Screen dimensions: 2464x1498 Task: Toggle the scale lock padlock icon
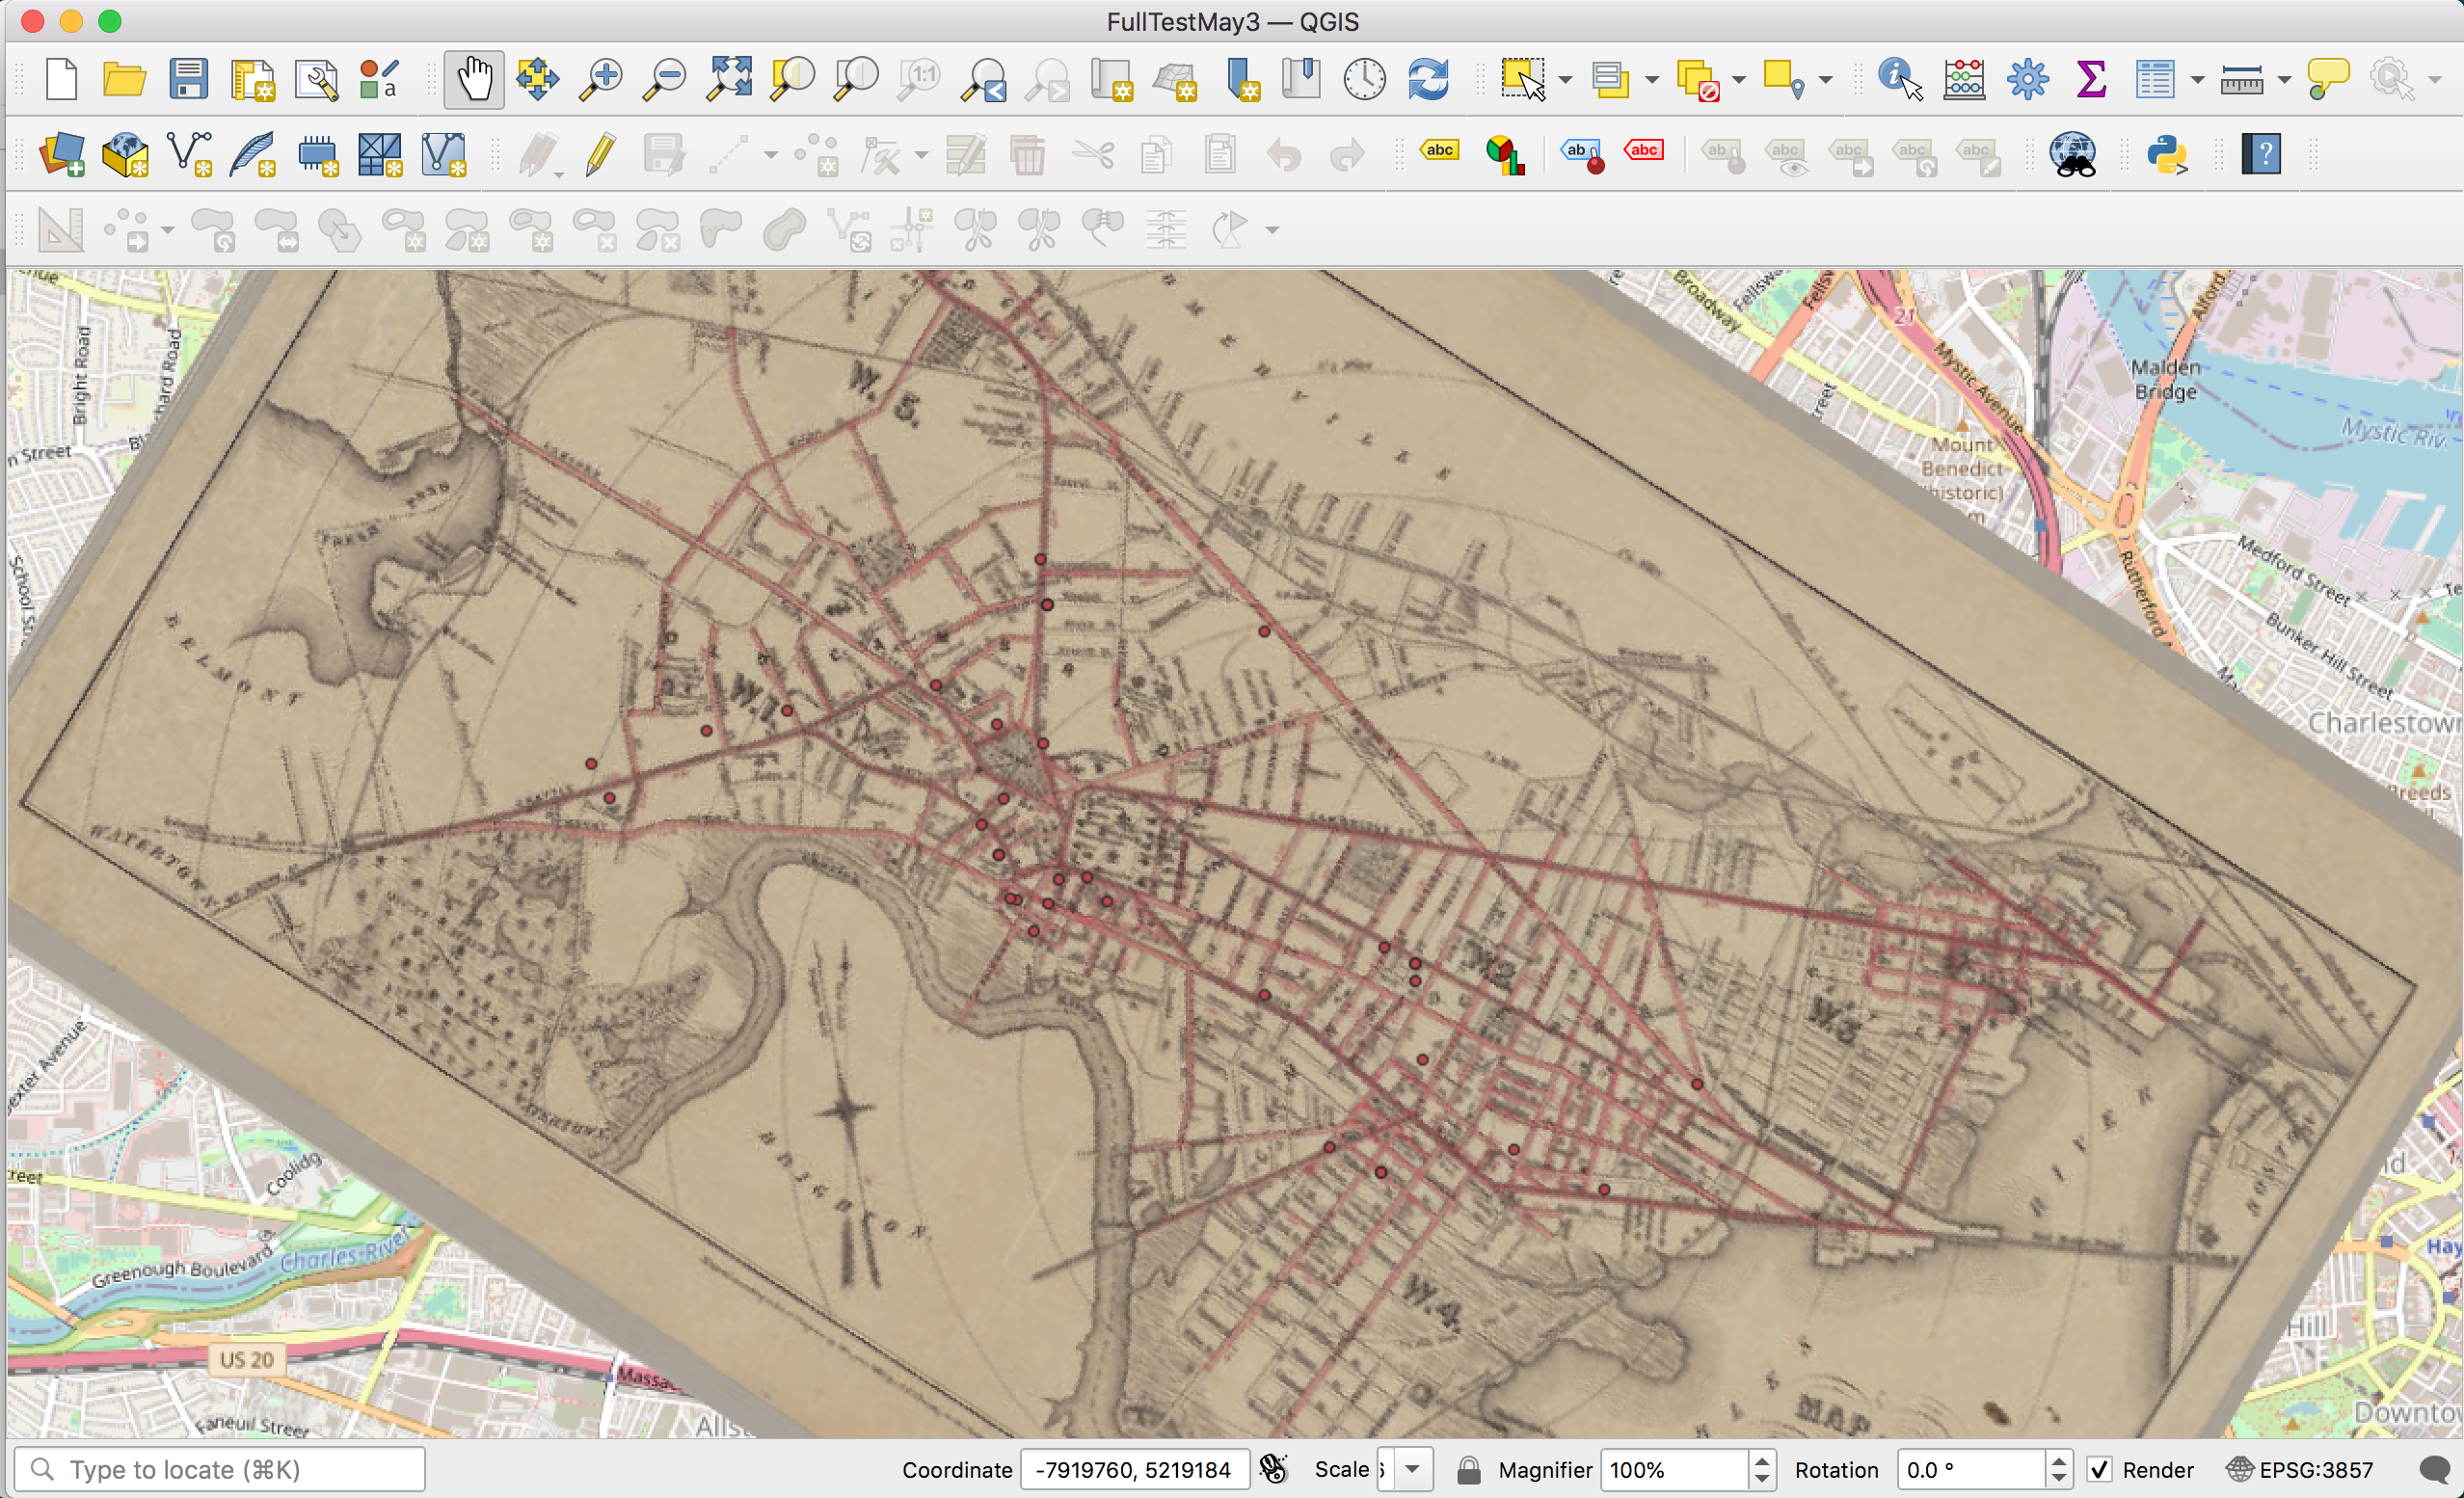(x=1468, y=1469)
